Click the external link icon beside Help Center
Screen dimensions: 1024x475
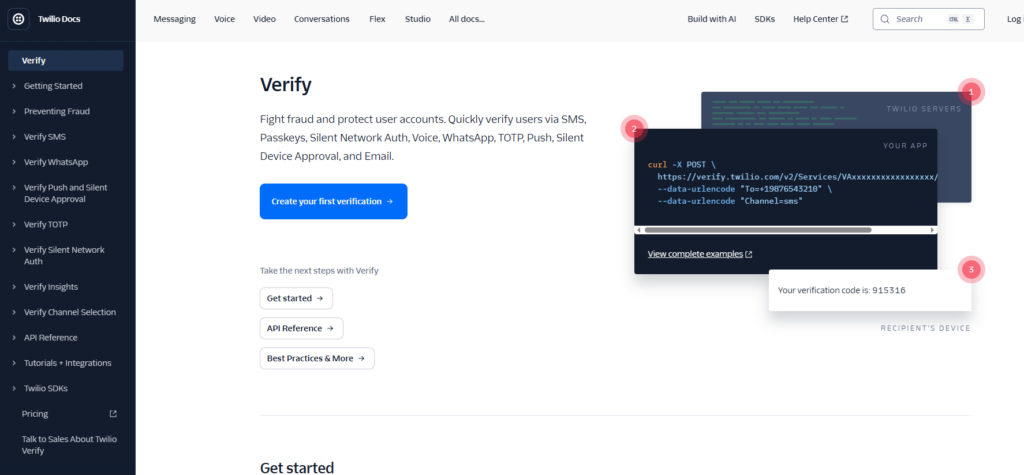click(844, 20)
